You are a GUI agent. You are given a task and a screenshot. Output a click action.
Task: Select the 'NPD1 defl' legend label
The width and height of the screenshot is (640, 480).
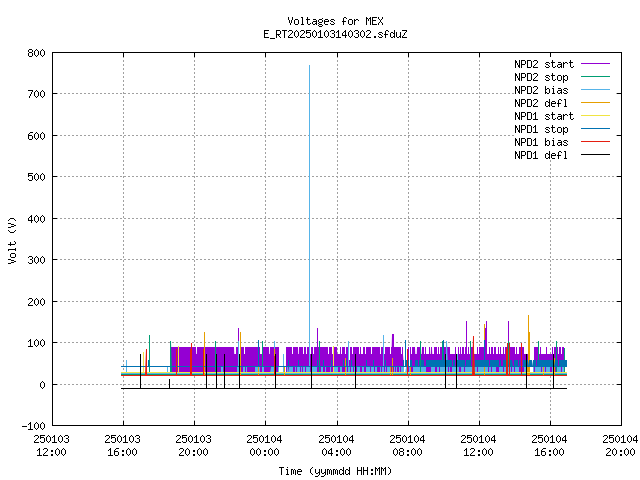541,155
